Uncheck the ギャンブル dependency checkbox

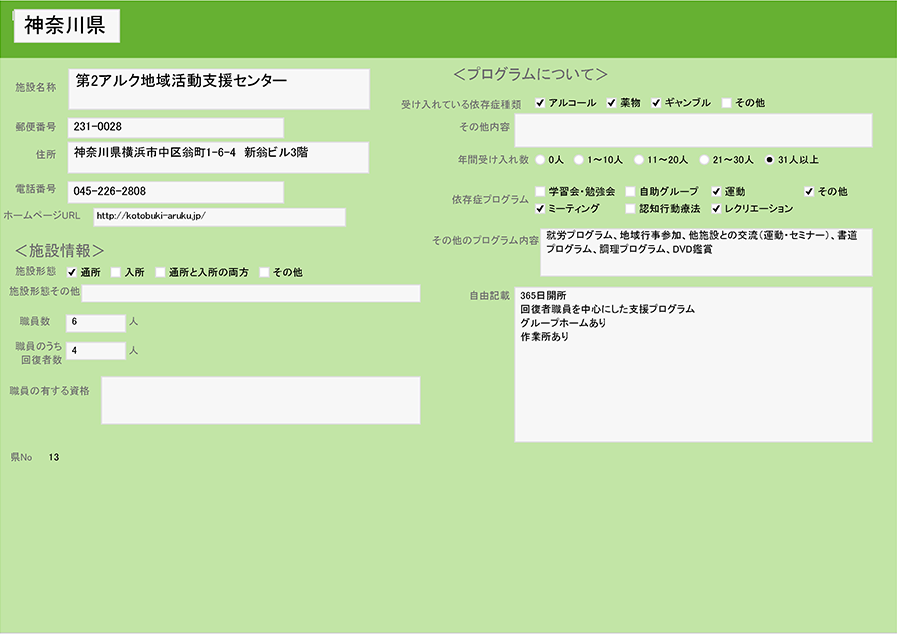pos(656,103)
